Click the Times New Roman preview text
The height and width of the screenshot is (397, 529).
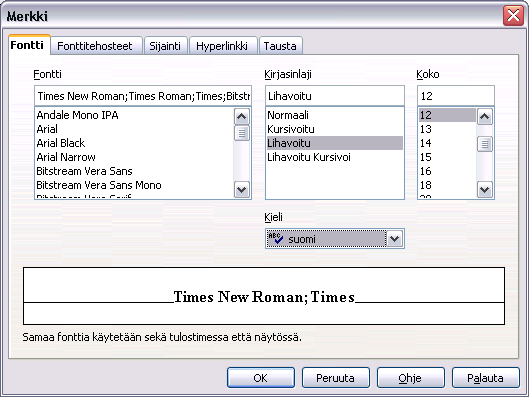[264, 297]
